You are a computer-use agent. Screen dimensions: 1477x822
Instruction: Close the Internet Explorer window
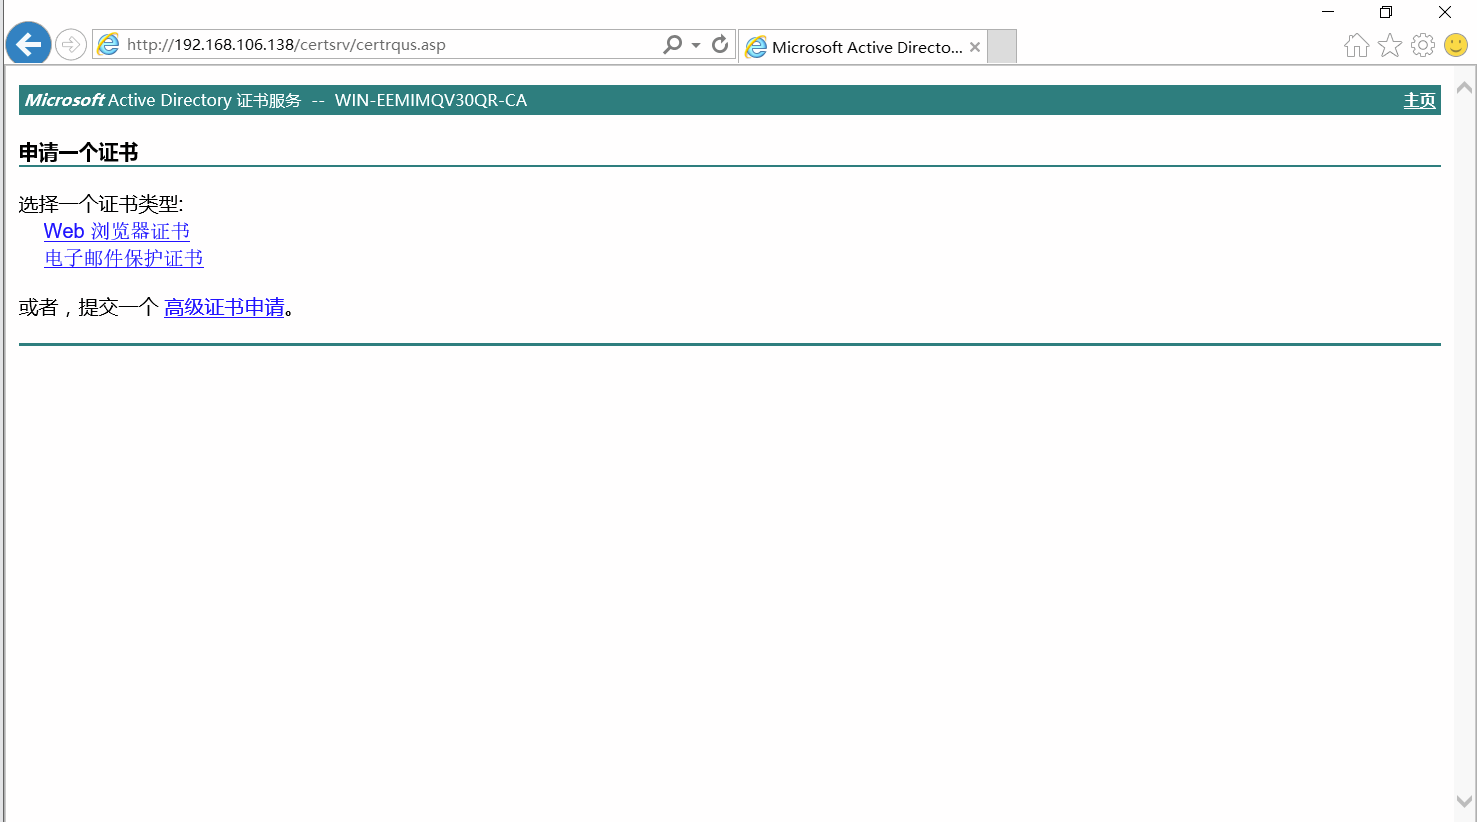point(1445,12)
